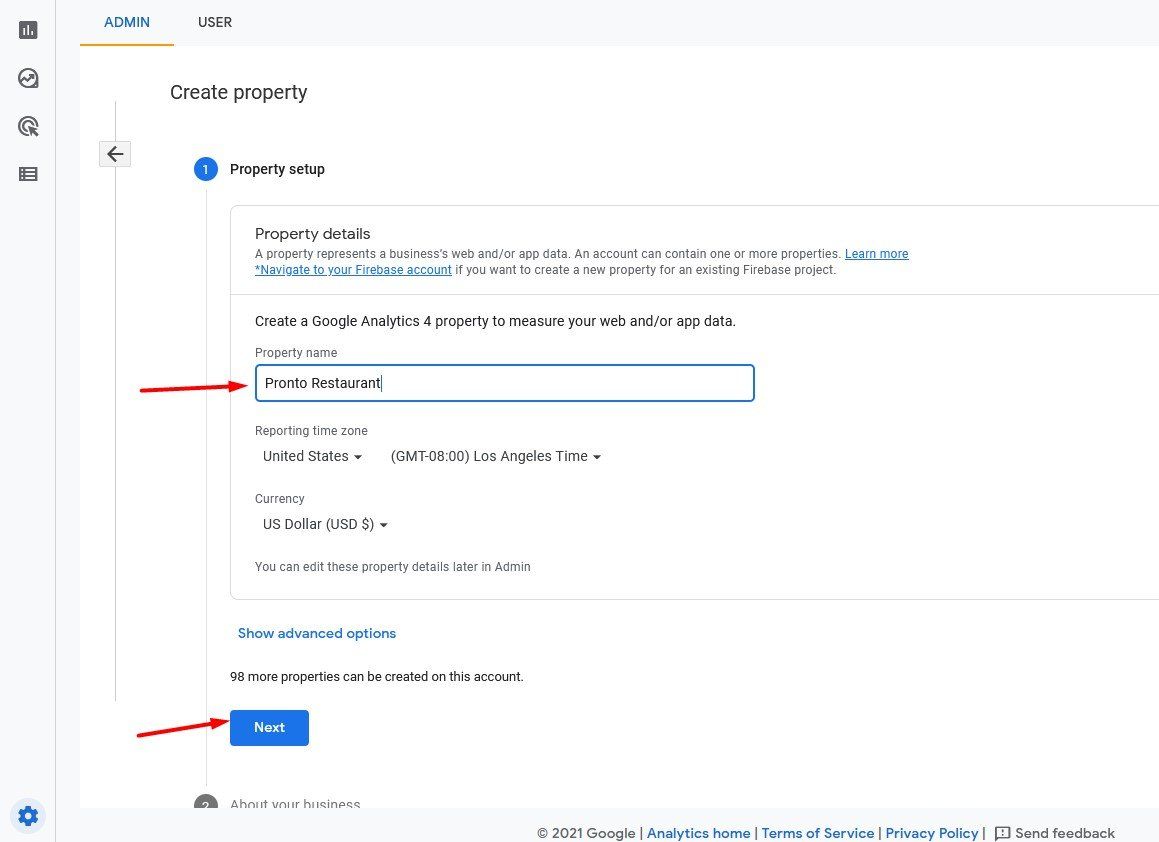Image resolution: width=1159 pixels, height=842 pixels.
Task: Open the Los Angeles Time zone dropdown
Action: pyautogui.click(x=494, y=456)
